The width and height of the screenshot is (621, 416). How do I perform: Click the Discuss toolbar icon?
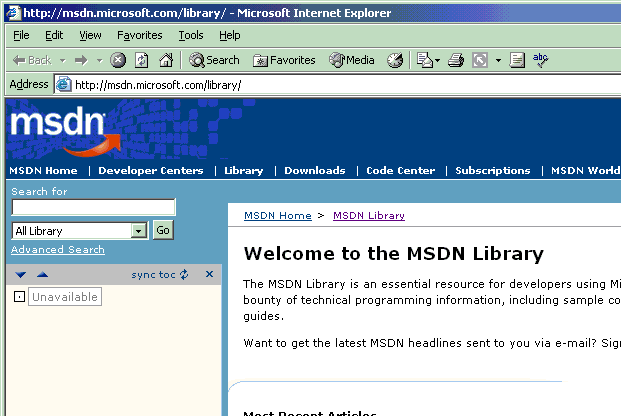click(517, 60)
